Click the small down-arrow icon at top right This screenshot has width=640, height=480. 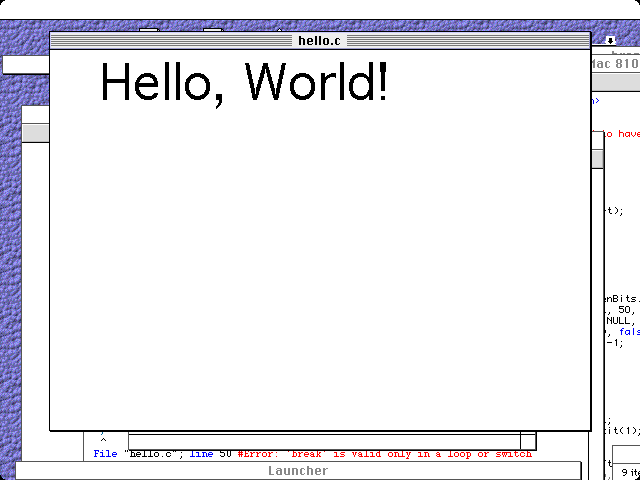[x=610, y=41]
